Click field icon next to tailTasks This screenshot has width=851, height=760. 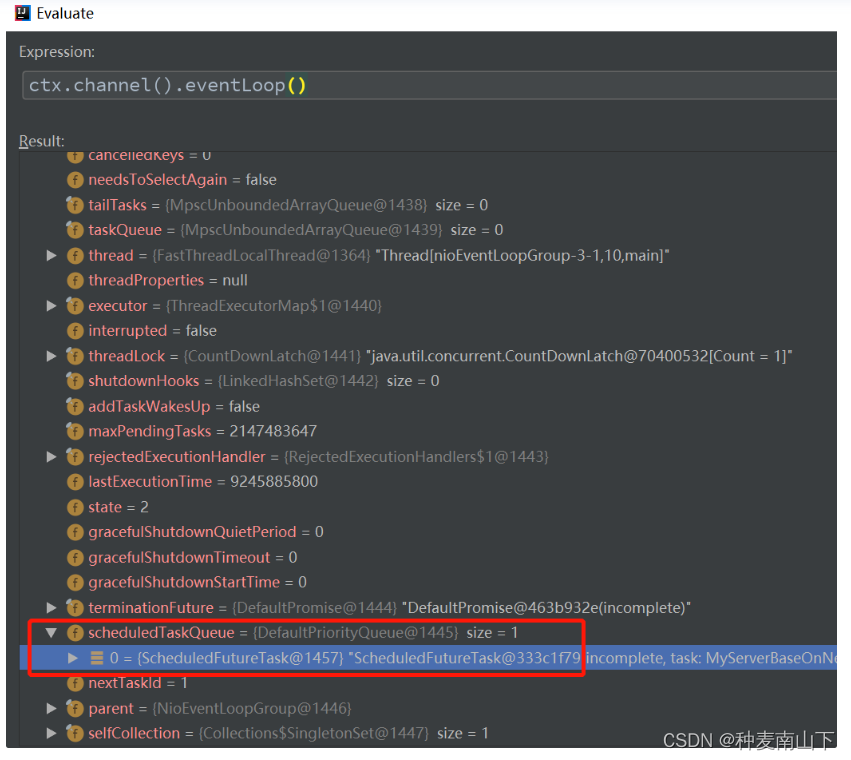[x=75, y=205]
